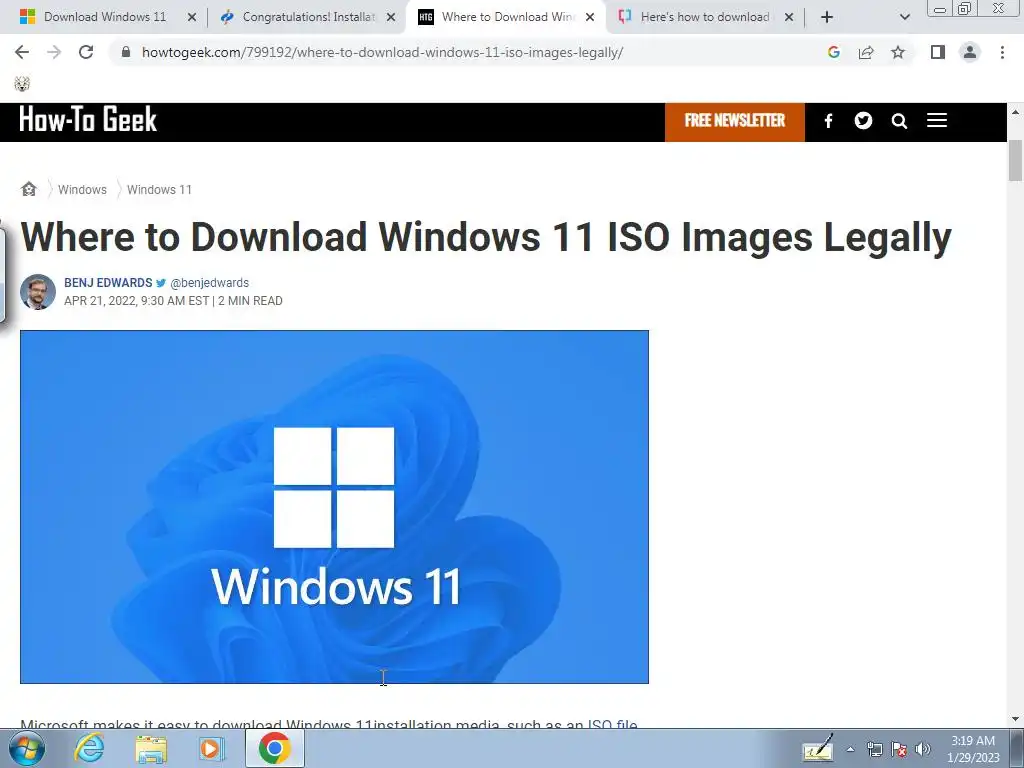Open the Action Center flag tray icon
This screenshot has width=1024, height=768.
899,749
